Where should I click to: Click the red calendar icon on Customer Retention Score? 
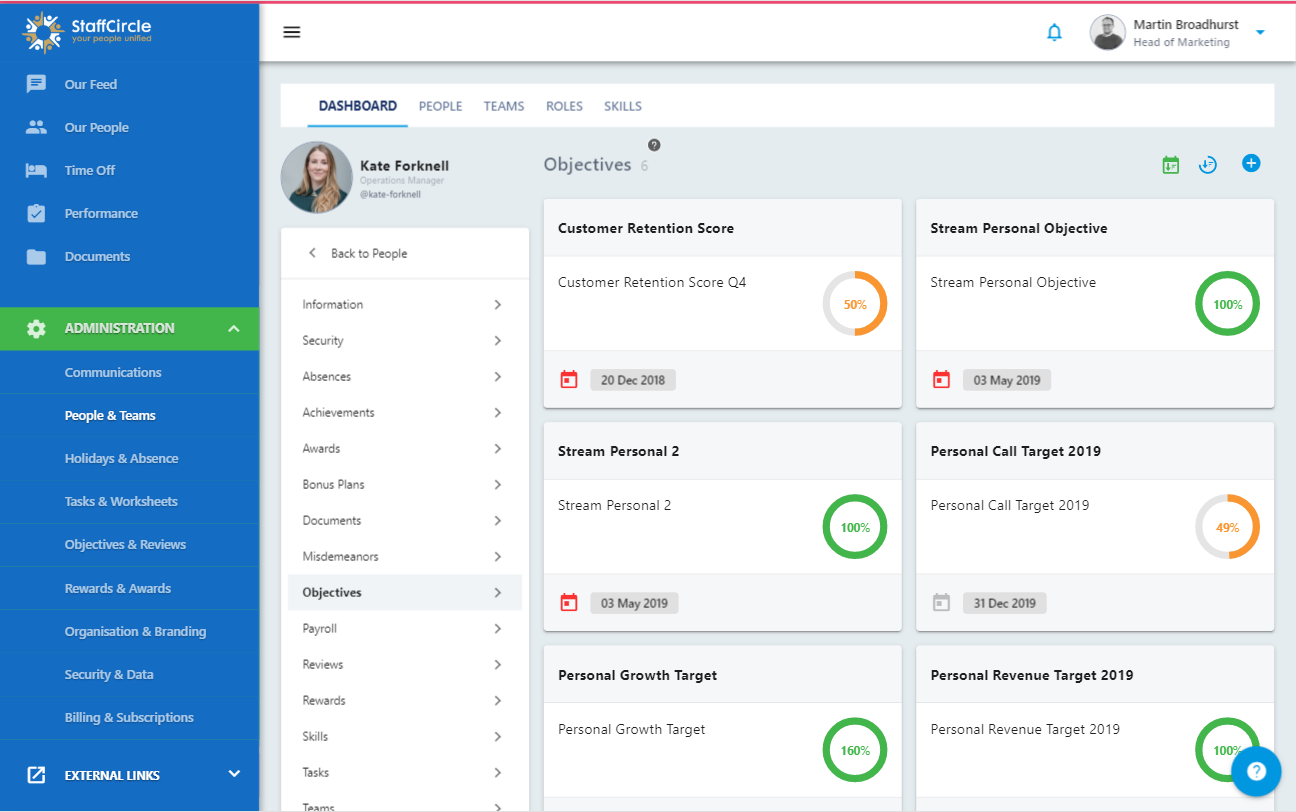coord(569,380)
